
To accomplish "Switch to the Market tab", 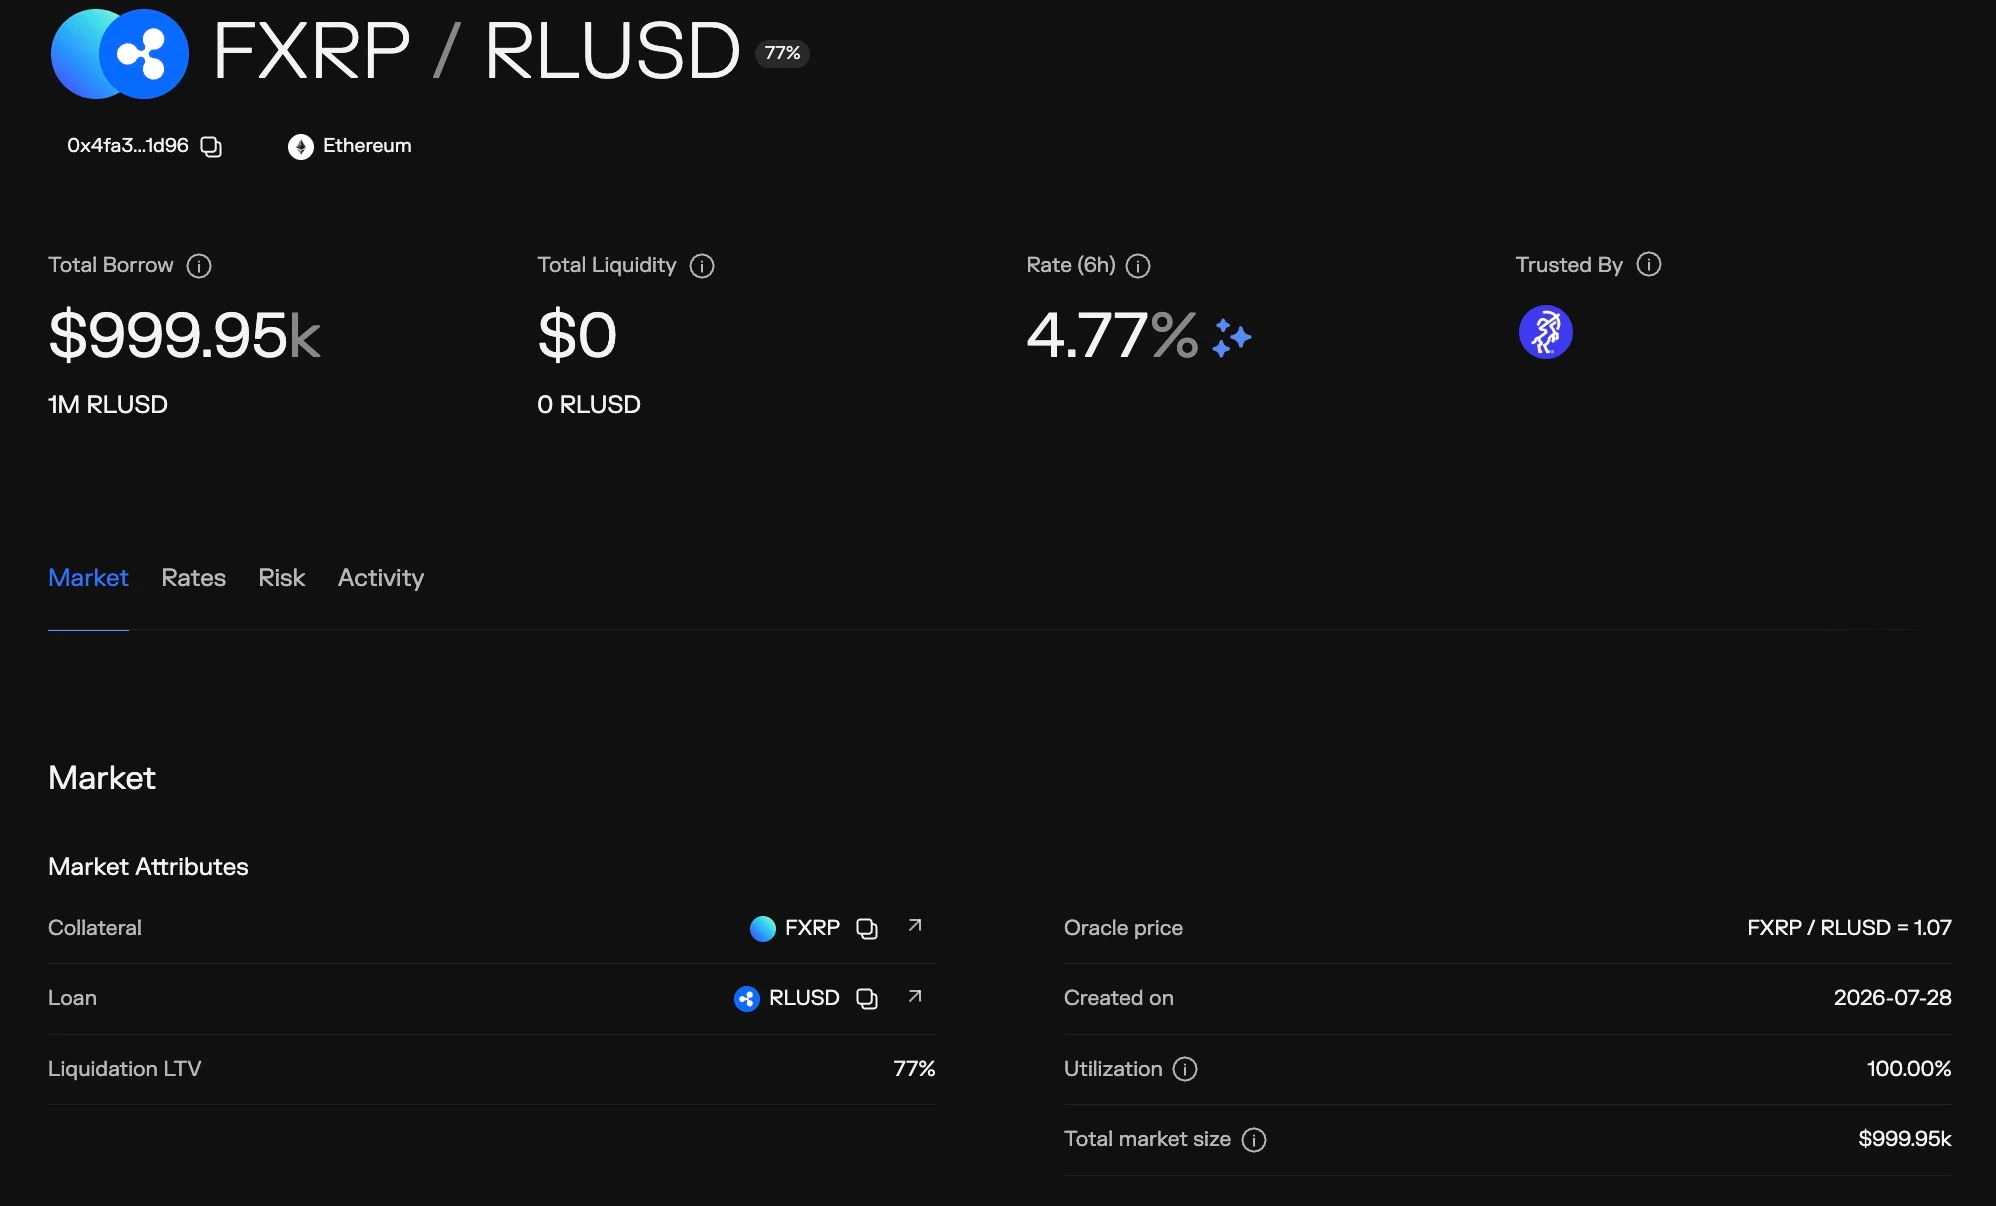I will coord(88,578).
